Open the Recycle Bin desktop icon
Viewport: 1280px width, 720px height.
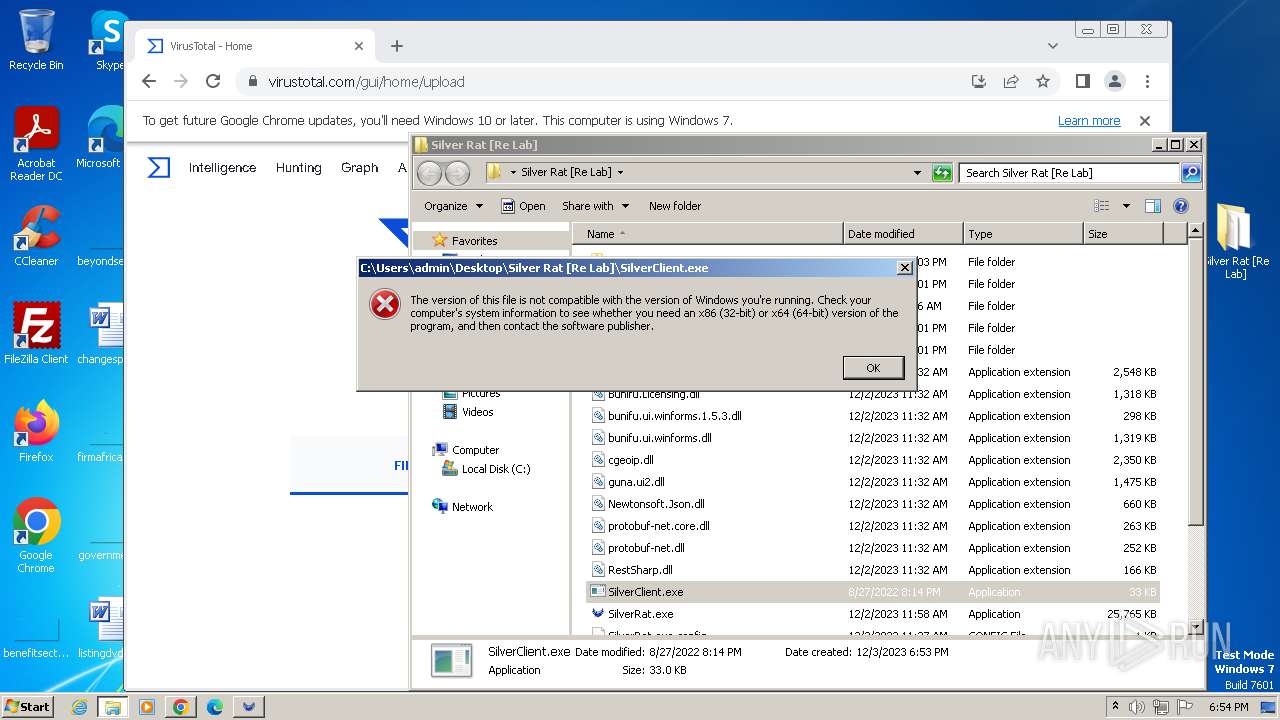click(x=36, y=40)
